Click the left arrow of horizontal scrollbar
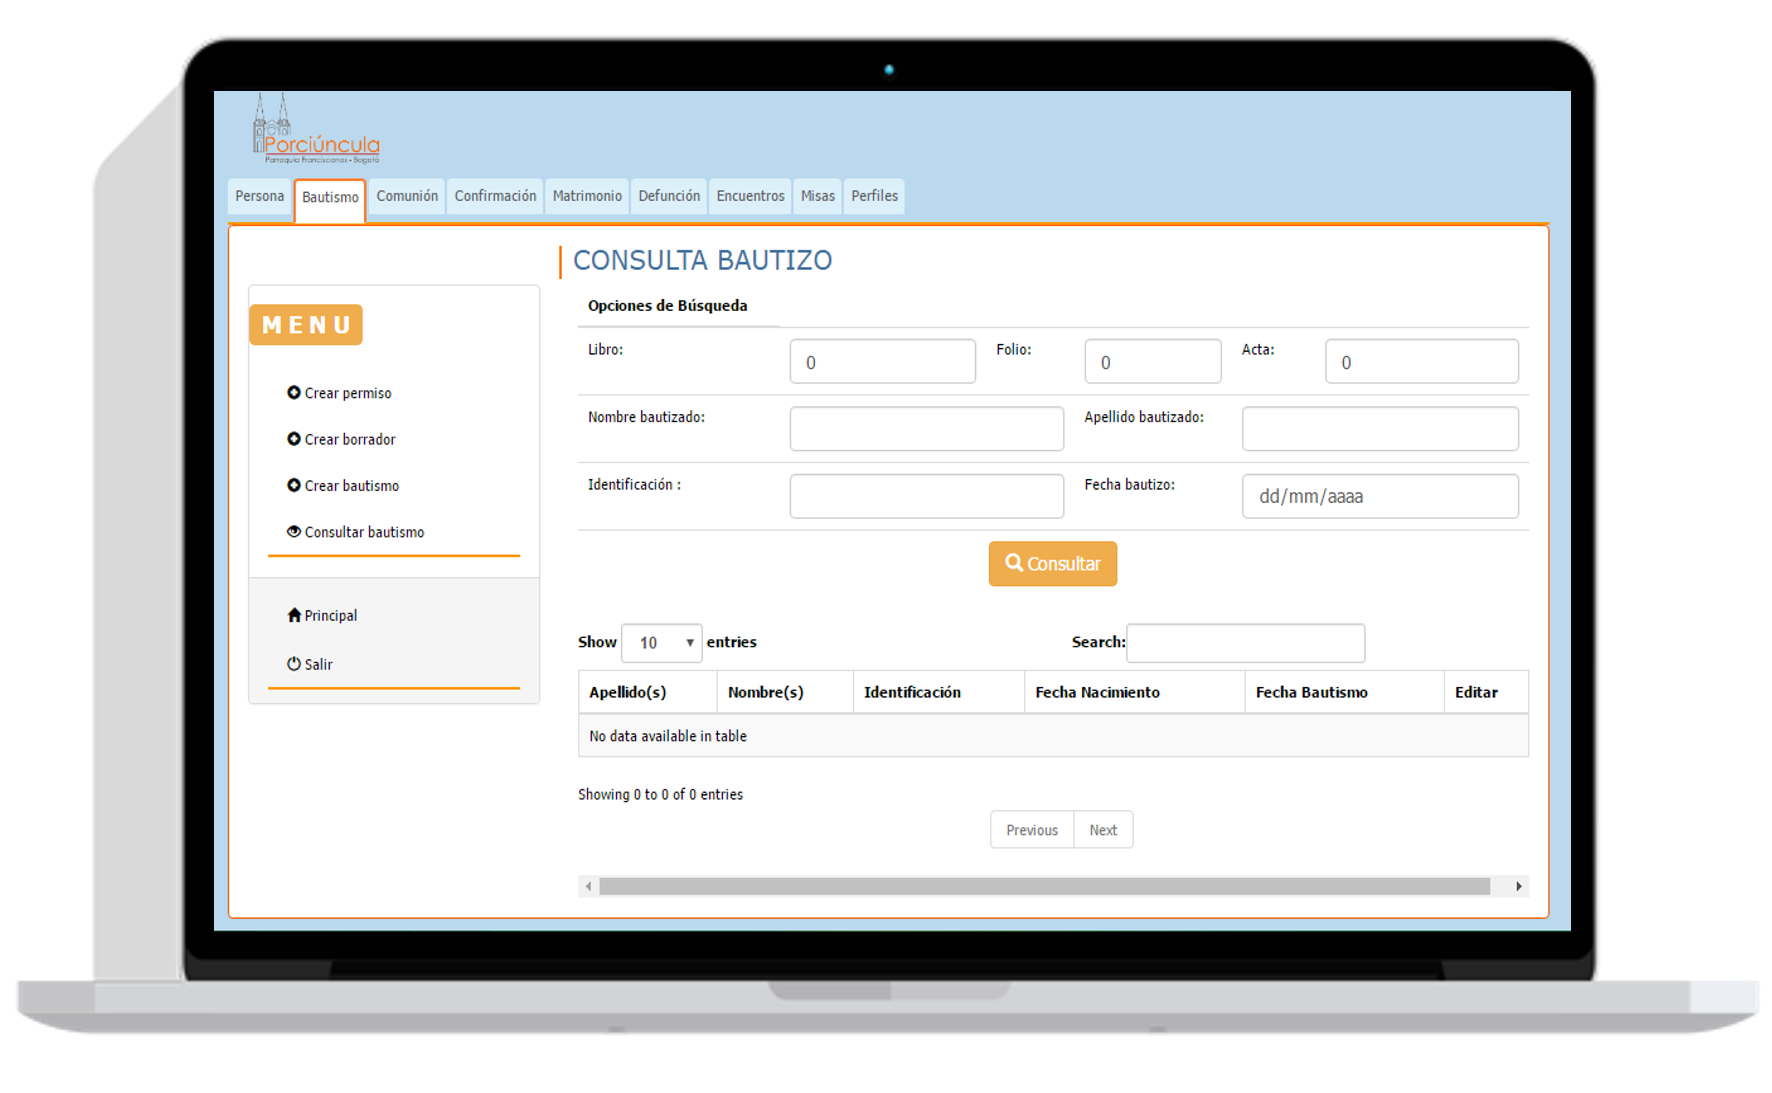Screen dimensions: 1772x1093 point(589,886)
